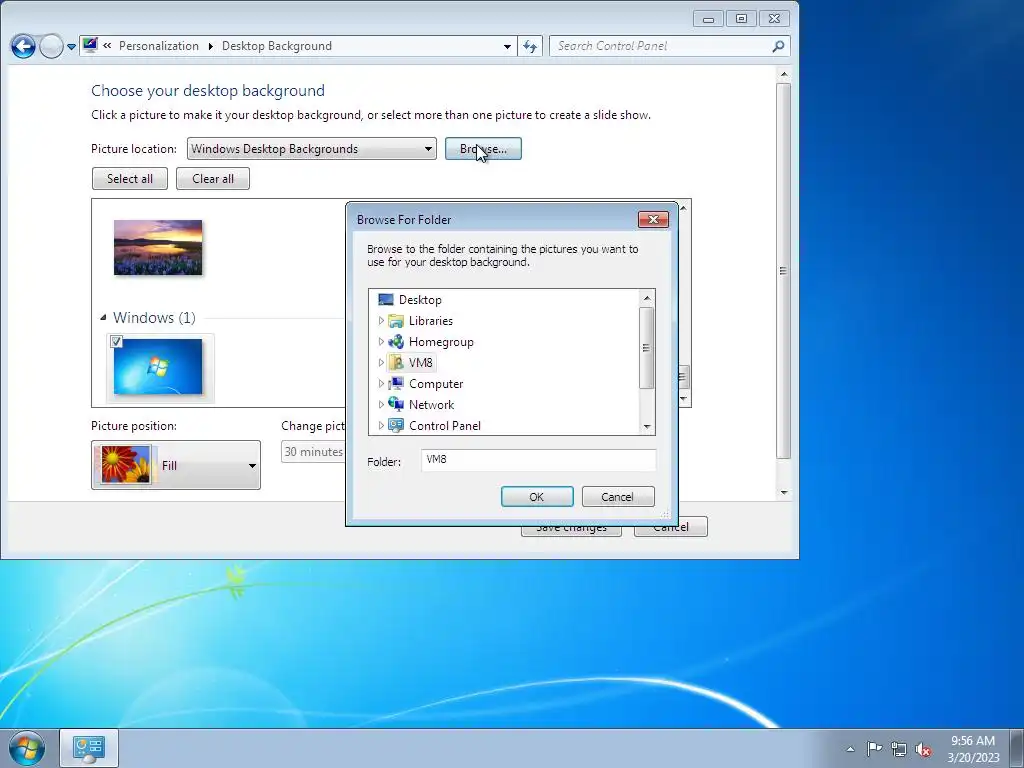Click the Computer icon in the tree
Screen dimensions: 1024x768
(x=396, y=383)
